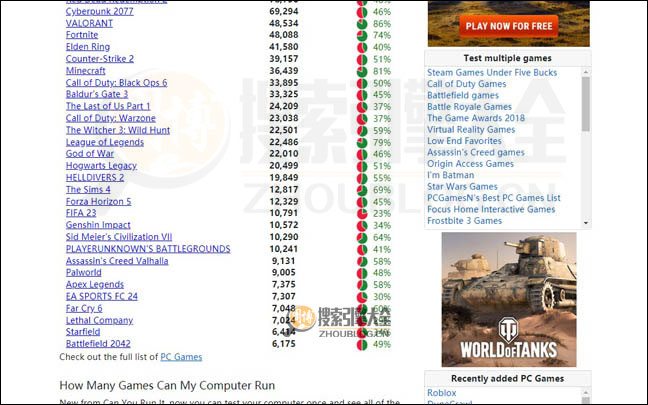This screenshot has height=405, width=648.
Task: Open the Palworld link
Action: (x=83, y=273)
